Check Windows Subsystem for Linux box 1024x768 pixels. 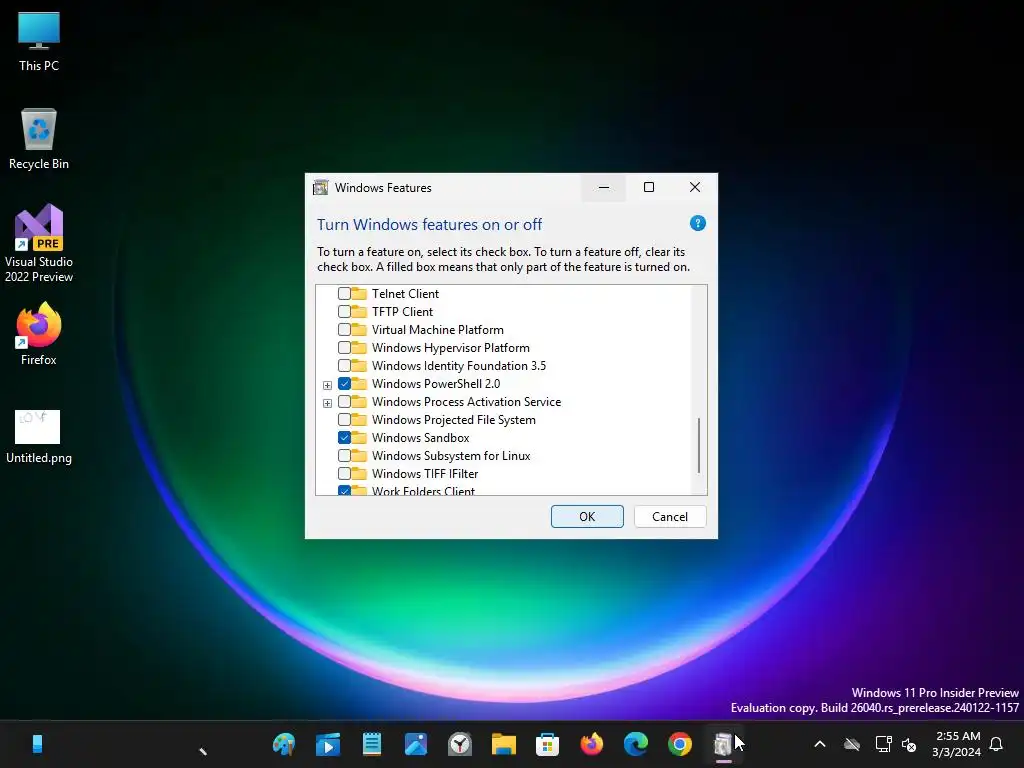(344, 455)
